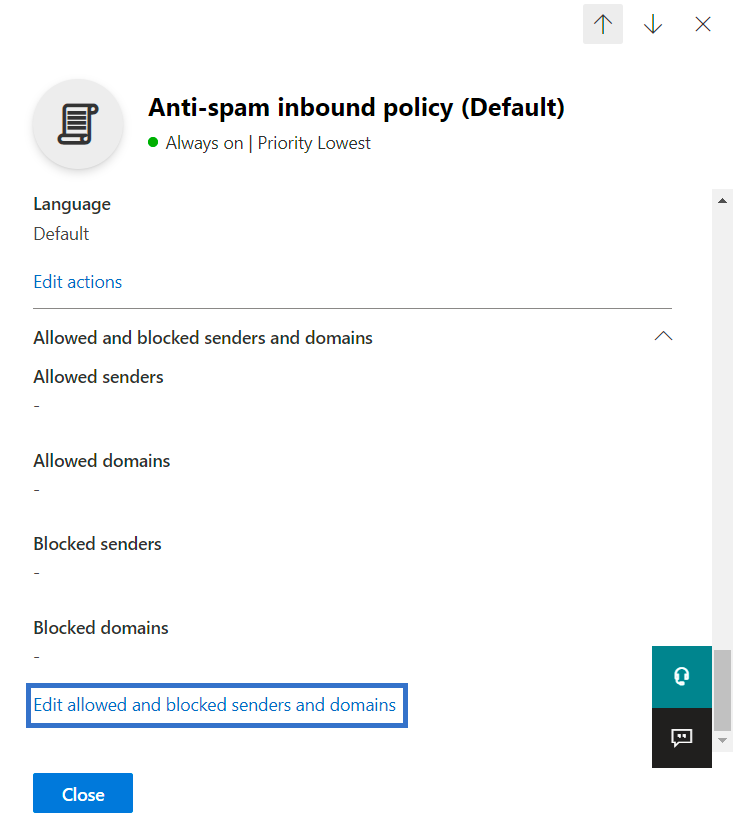The width and height of the screenshot is (733, 821).
Task: Select the Allowed senders dash placeholder
Action: [36, 405]
